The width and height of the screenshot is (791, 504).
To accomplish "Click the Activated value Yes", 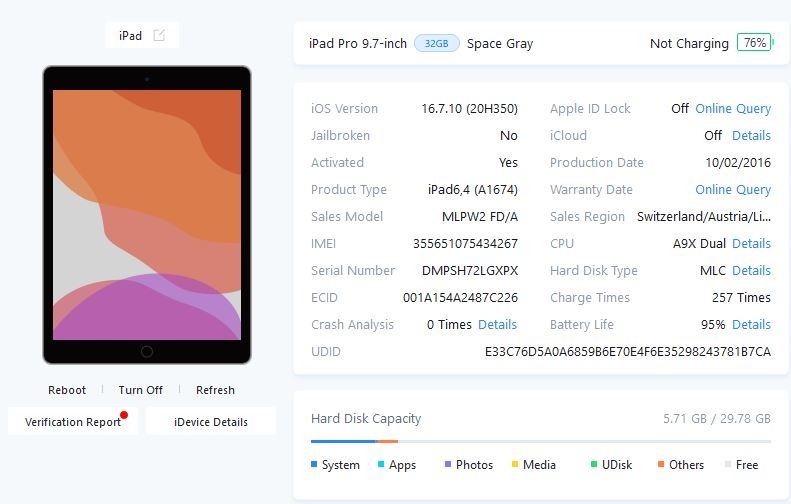I will coord(508,162).
